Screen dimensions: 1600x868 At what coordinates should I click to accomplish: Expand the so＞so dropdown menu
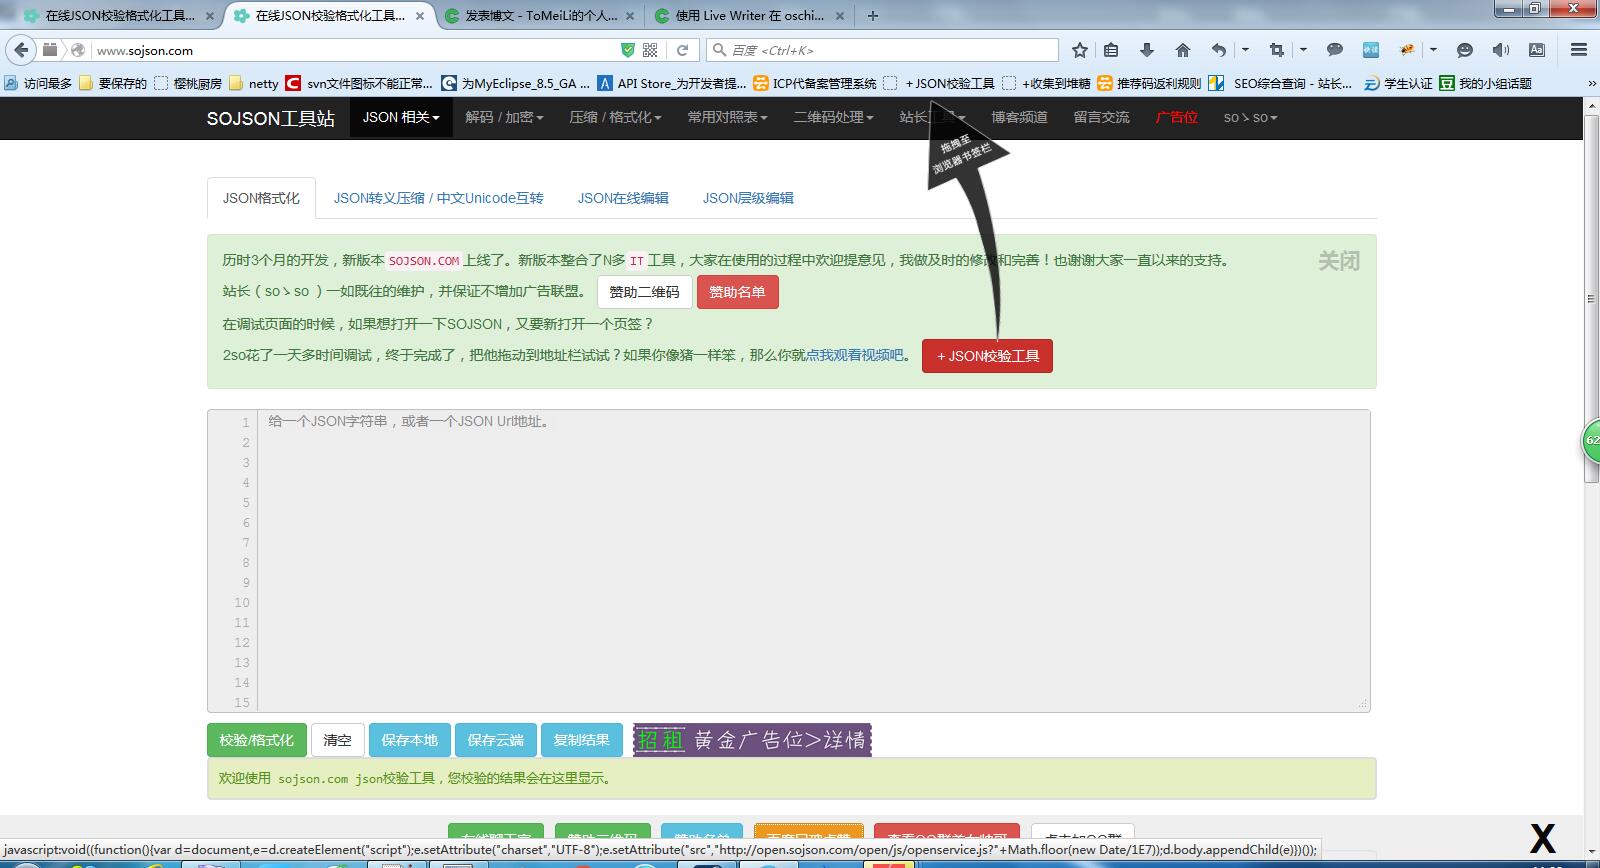1250,117
